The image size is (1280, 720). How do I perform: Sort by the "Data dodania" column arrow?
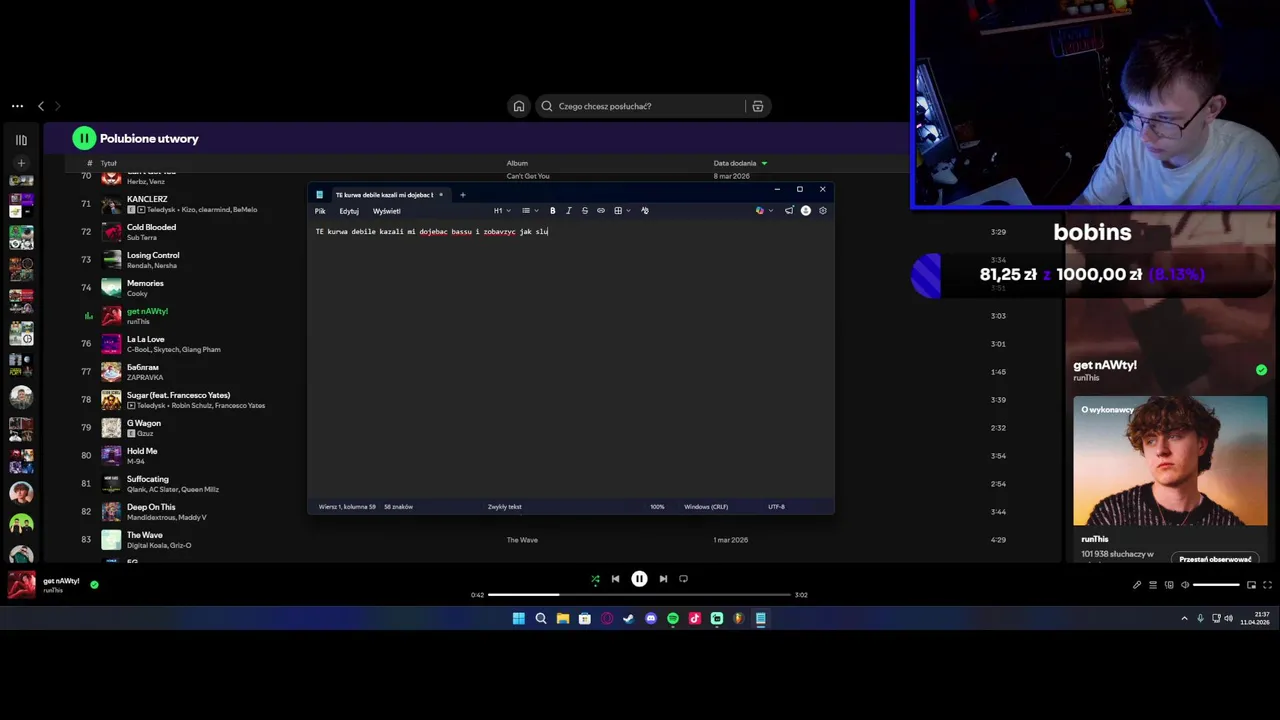tap(764, 163)
